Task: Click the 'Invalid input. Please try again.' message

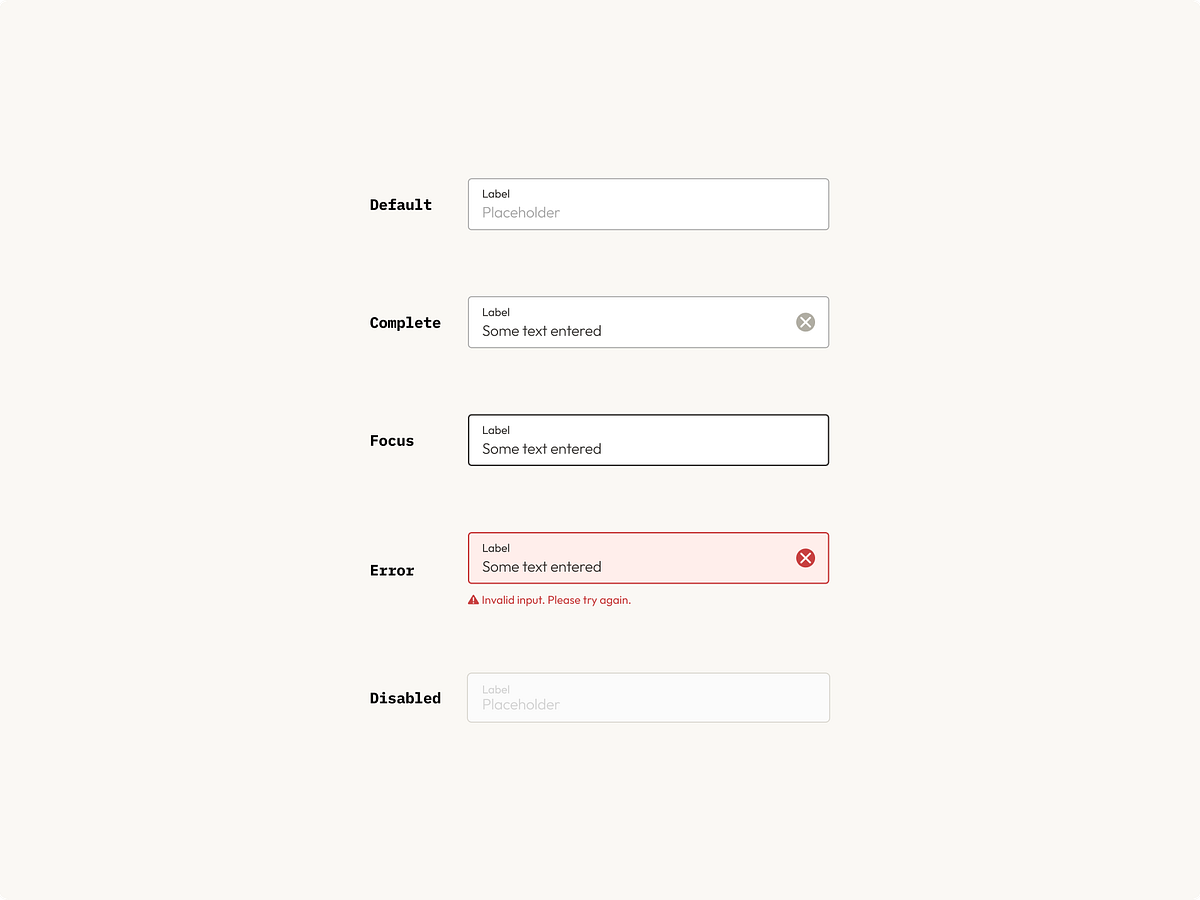Action: tap(556, 600)
